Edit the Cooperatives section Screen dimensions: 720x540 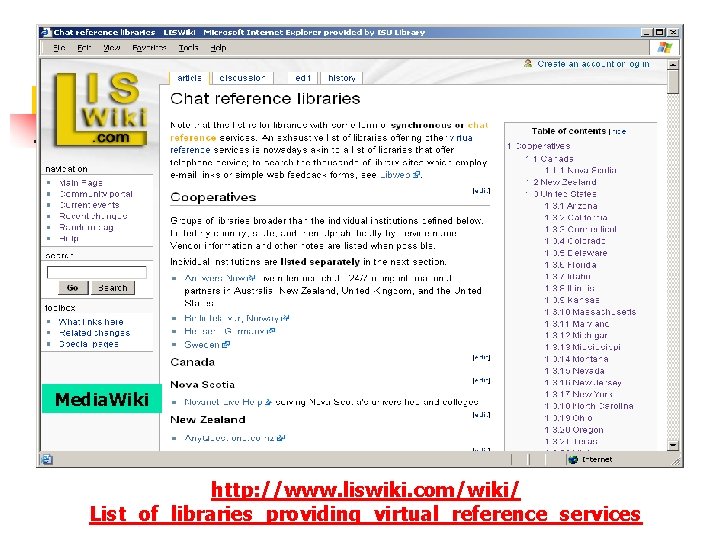(x=481, y=191)
